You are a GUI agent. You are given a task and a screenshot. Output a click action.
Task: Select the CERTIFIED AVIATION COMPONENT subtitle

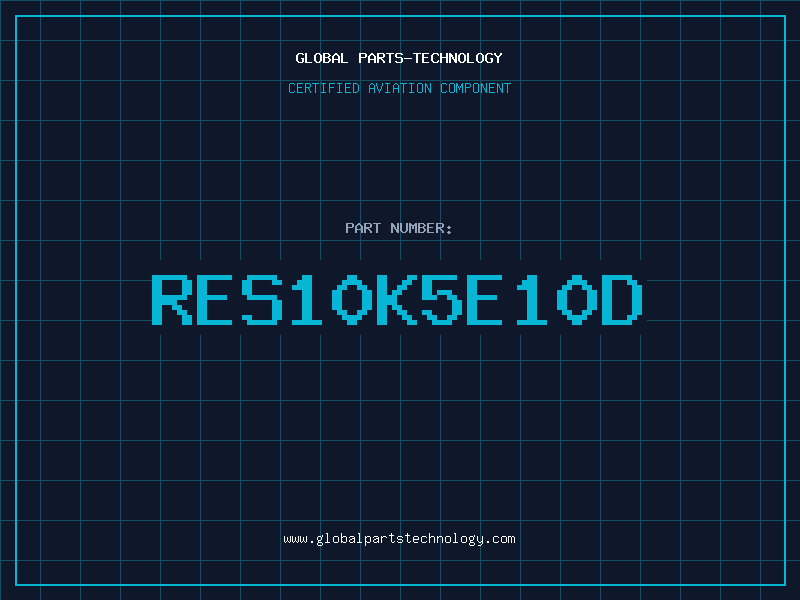click(x=399, y=88)
